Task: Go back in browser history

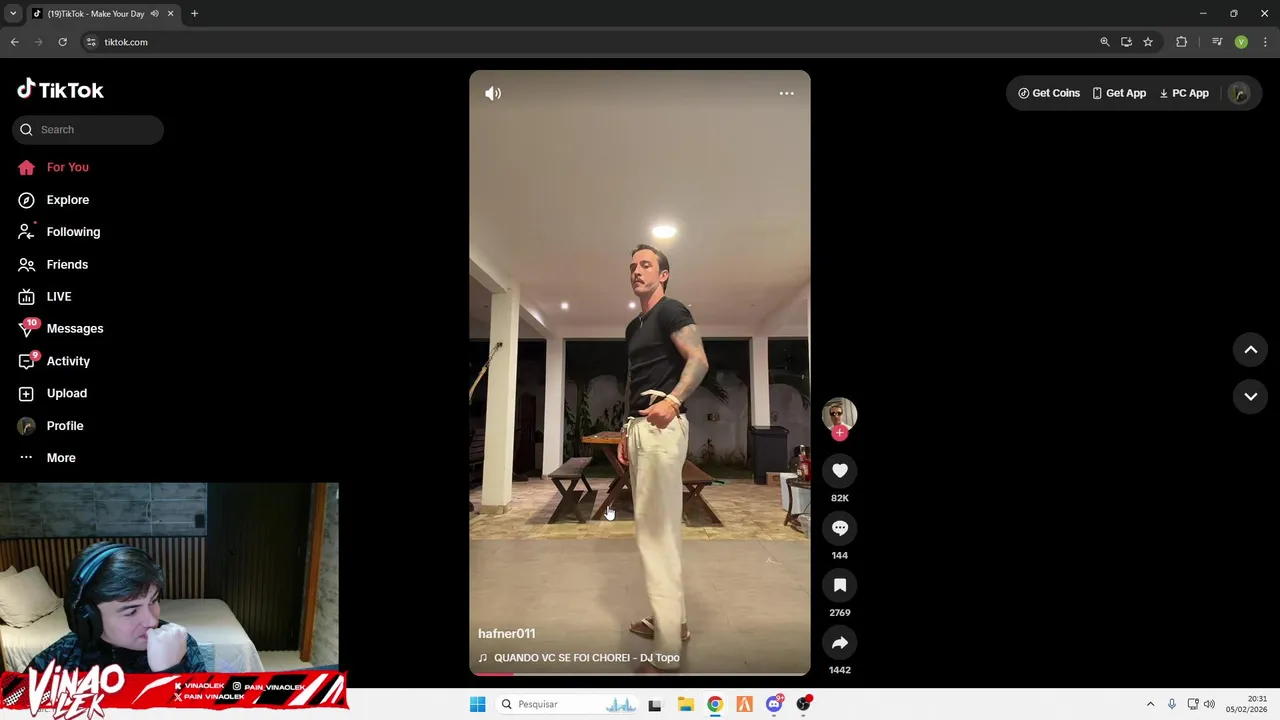Action: coord(14,42)
